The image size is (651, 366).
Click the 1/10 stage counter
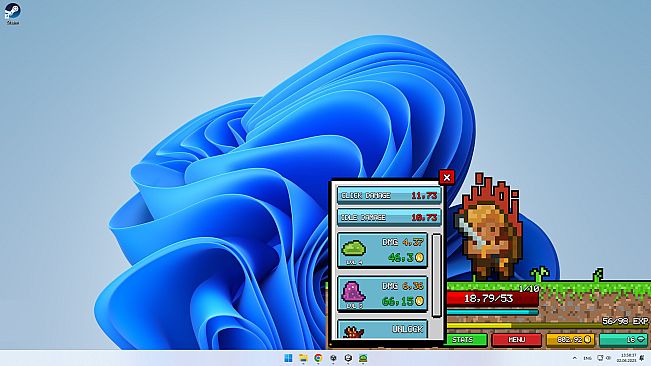pos(529,288)
